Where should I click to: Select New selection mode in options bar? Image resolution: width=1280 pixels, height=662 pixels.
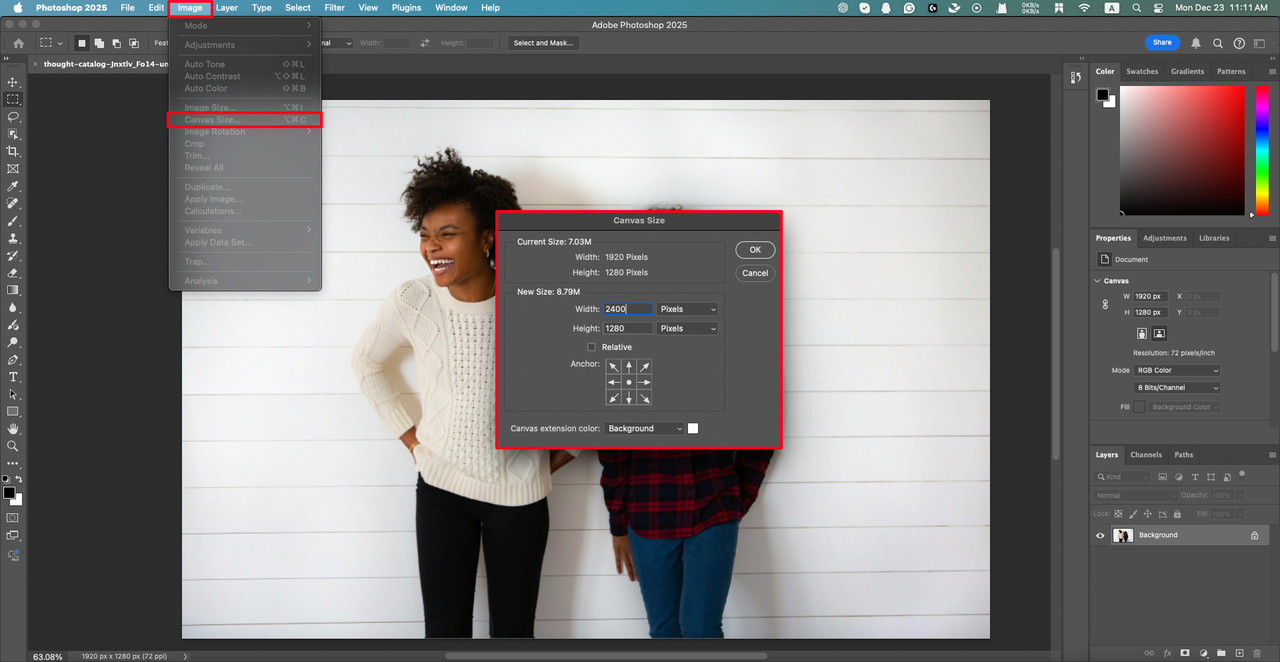pos(83,43)
